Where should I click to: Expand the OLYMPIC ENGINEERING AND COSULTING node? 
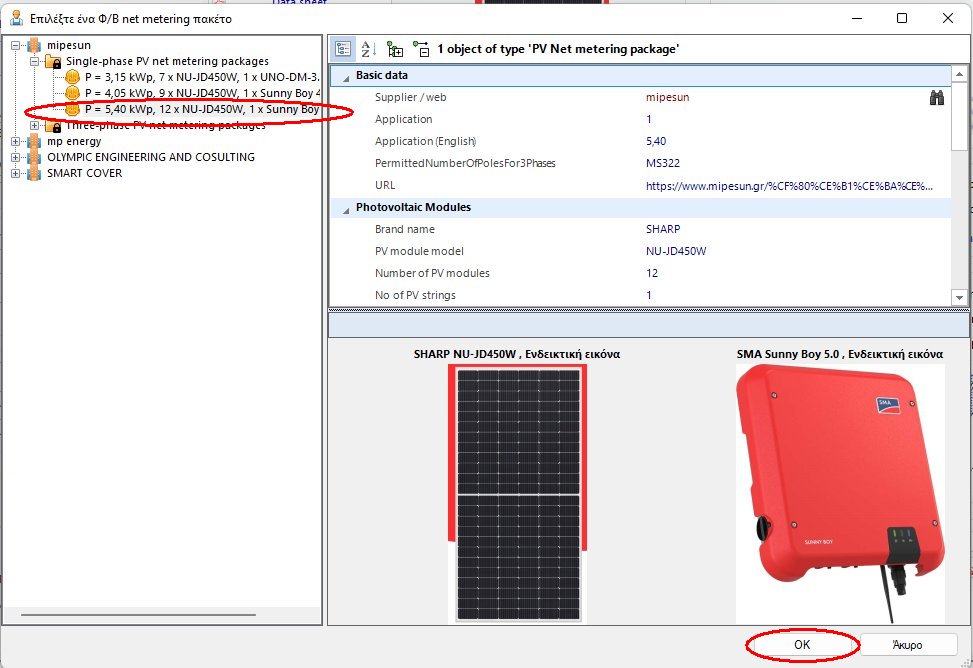coord(16,157)
